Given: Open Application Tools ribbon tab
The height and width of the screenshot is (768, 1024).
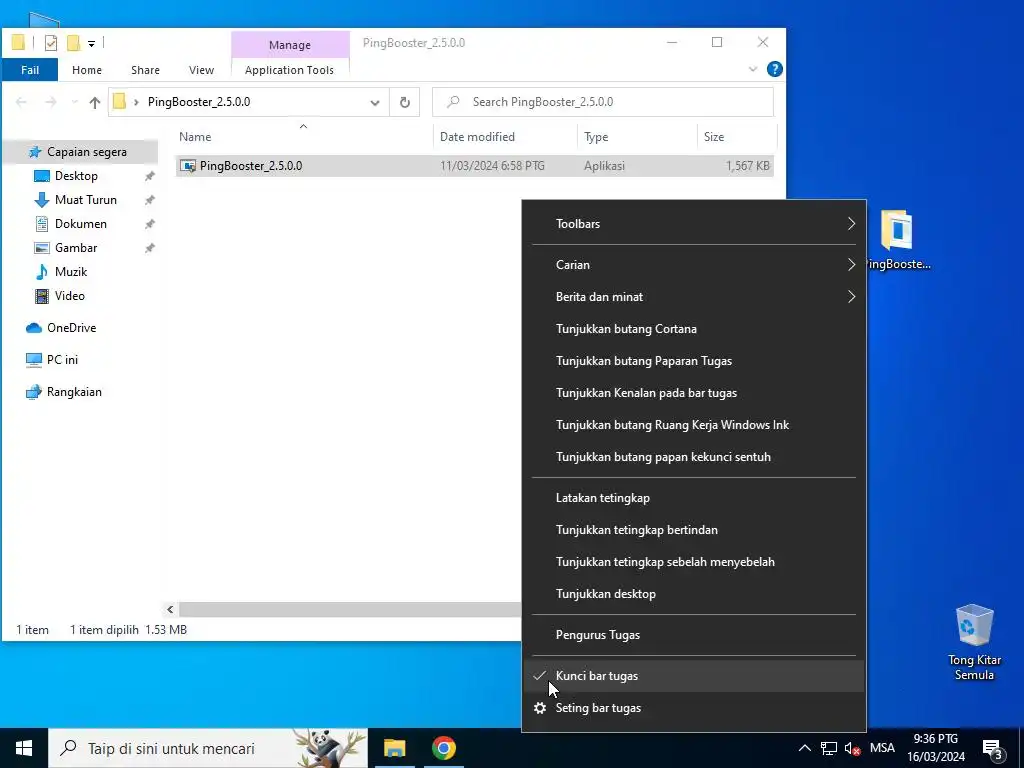Looking at the screenshot, I should click(289, 70).
